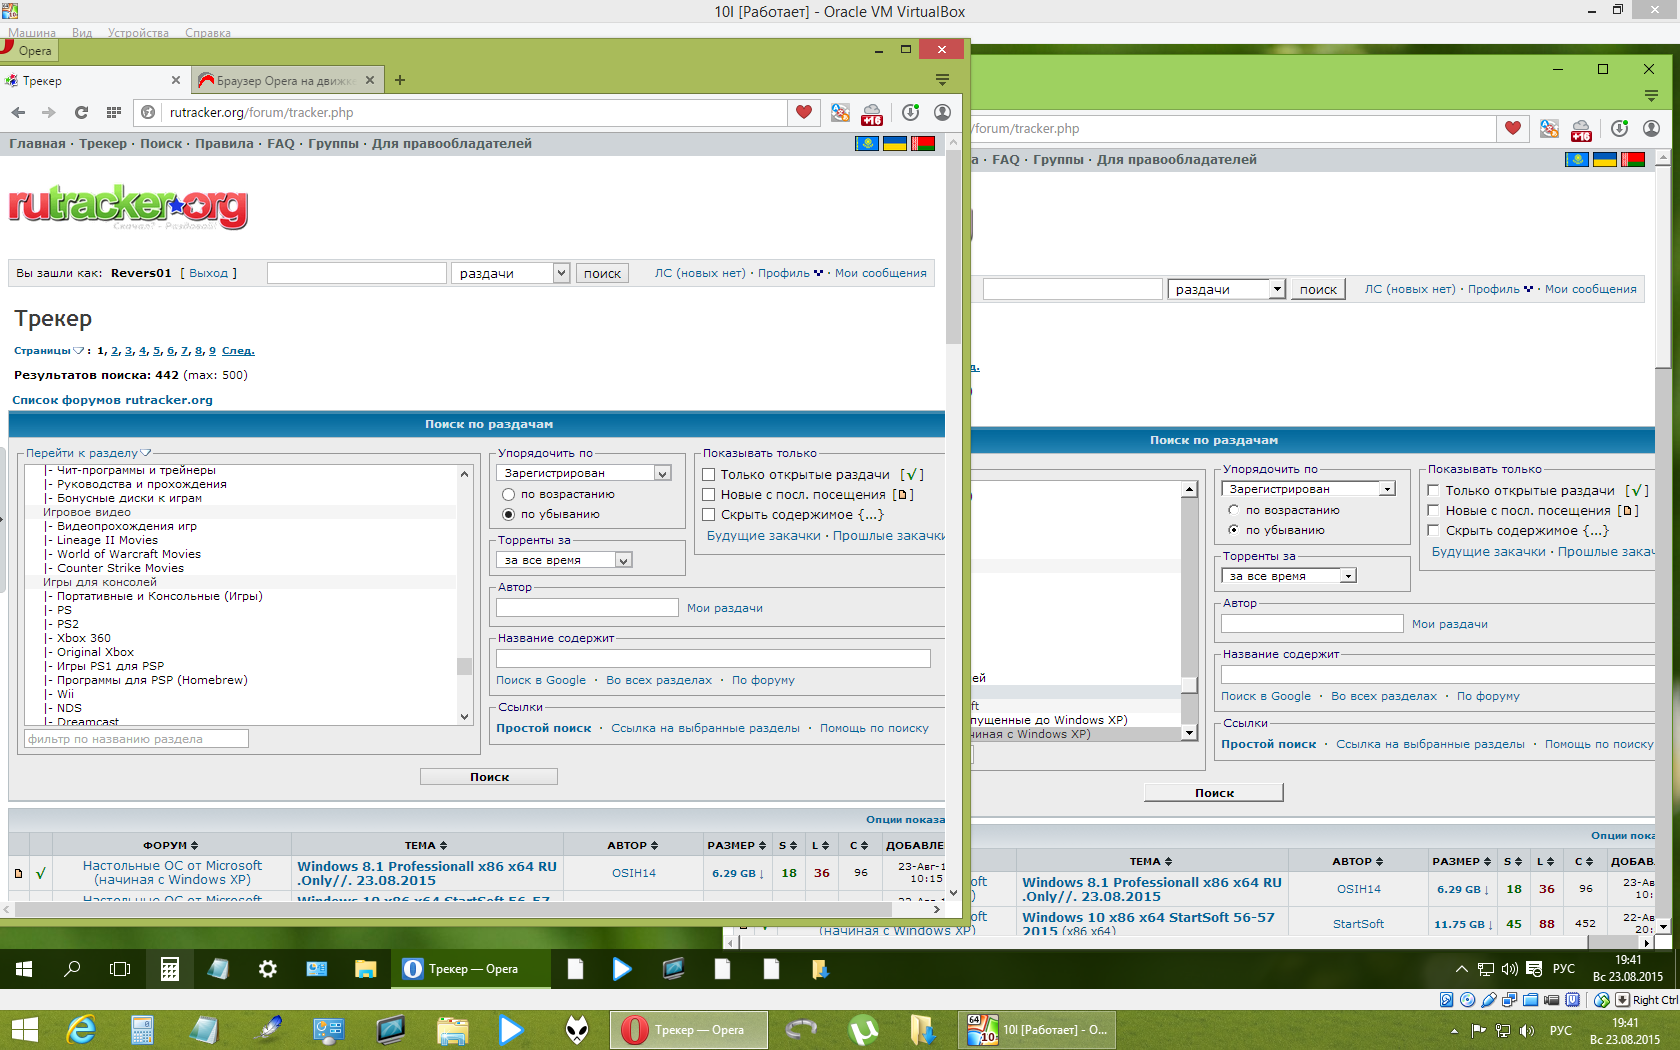Open the +16 weather extension in front window

pos(872,114)
